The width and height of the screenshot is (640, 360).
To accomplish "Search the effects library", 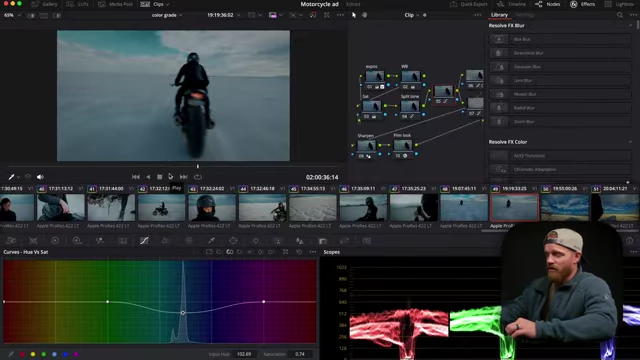I will pos(620,15).
